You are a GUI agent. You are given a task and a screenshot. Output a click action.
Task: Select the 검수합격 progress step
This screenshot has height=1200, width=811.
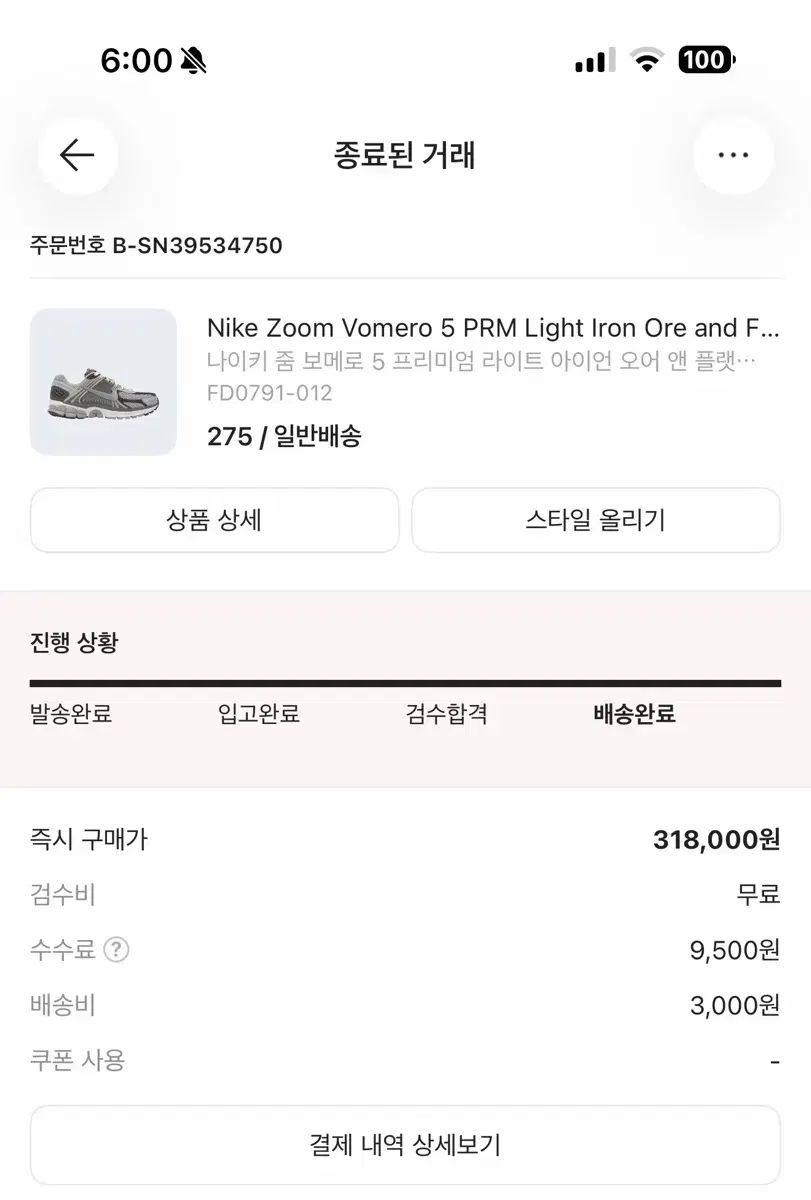pos(447,714)
